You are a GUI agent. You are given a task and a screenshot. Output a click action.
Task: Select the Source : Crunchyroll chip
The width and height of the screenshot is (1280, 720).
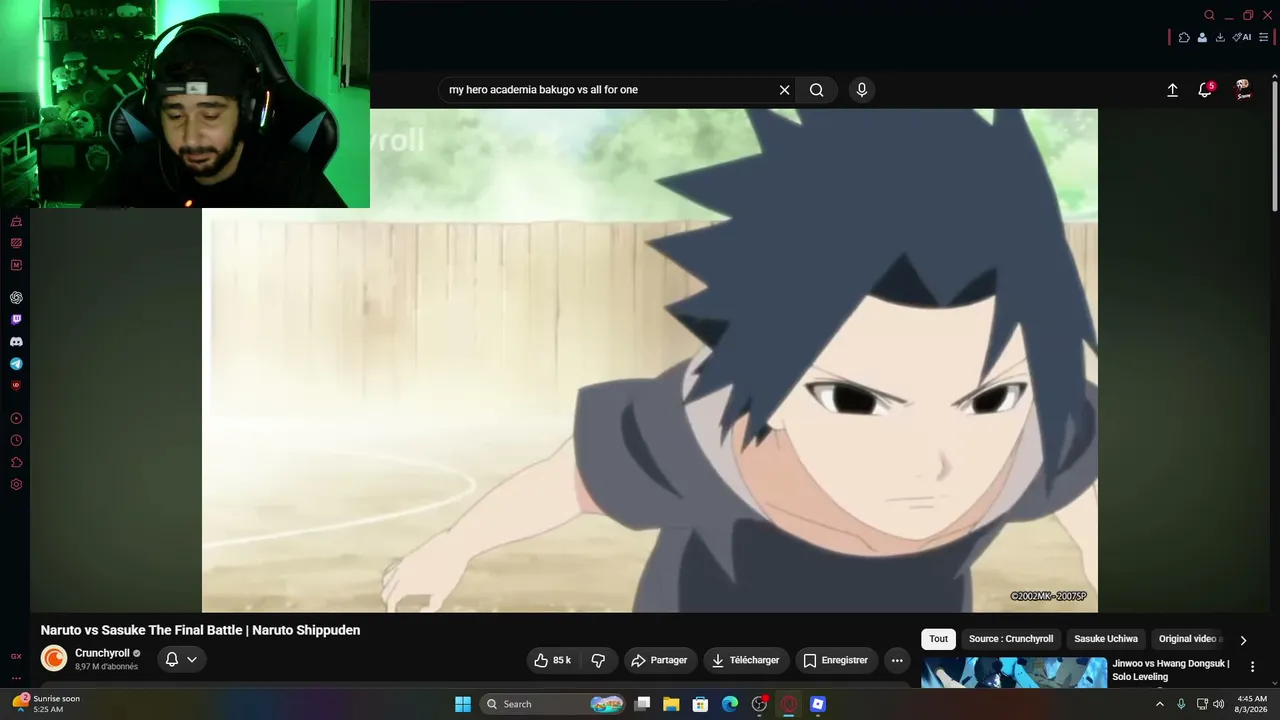(x=1011, y=639)
